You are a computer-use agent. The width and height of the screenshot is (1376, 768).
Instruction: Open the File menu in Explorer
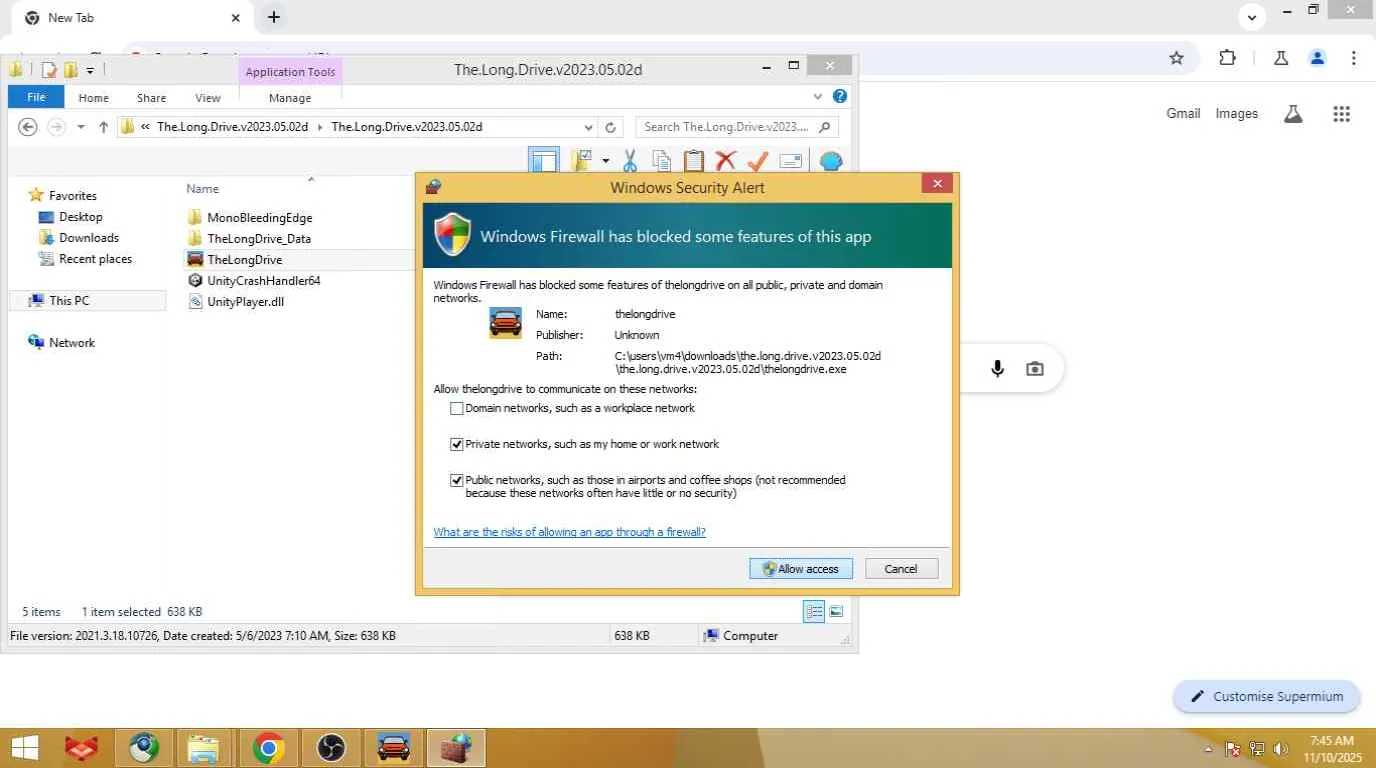(x=36, y=98)
